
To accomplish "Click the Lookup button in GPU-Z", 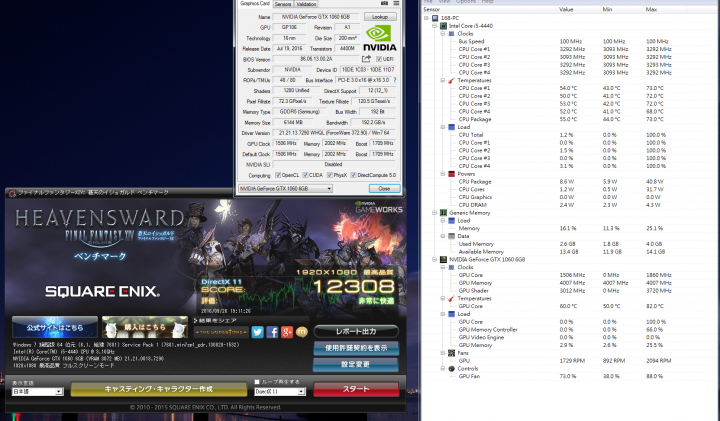I will pyautogui.click(x=380, y=17).
